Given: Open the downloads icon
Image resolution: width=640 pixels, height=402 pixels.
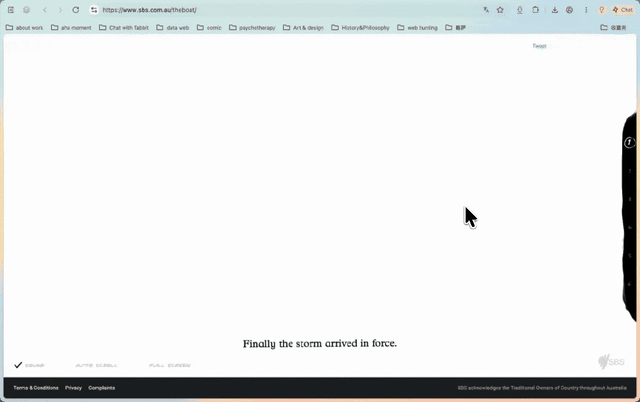Looking at the screenshot, I should pos(554,10).
